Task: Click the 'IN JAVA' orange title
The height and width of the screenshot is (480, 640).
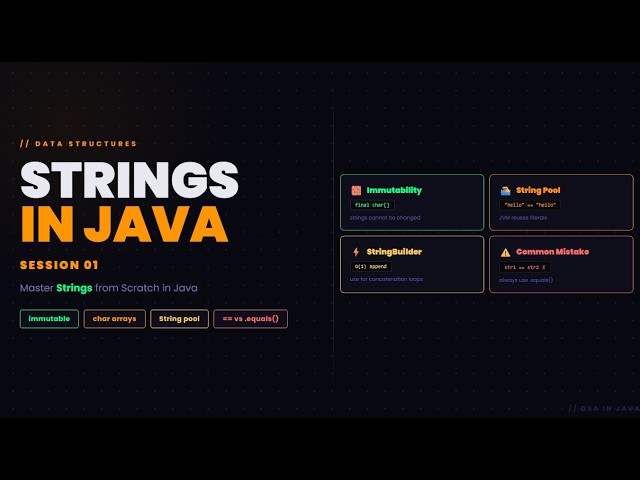Action: click(x=124, y=224)
